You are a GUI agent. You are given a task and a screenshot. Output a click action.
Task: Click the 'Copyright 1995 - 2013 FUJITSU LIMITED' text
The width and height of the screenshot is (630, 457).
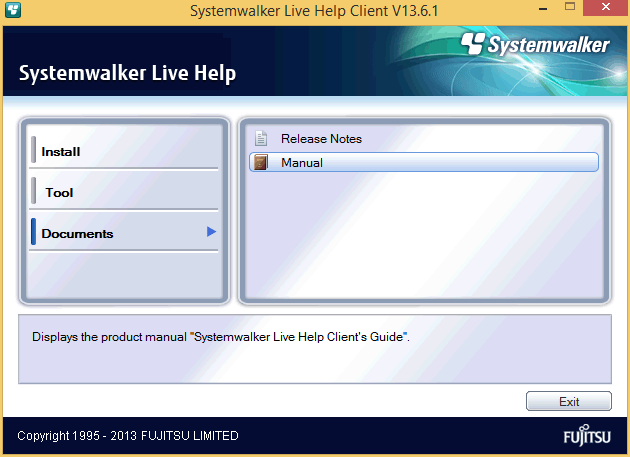tap(128, 436)
